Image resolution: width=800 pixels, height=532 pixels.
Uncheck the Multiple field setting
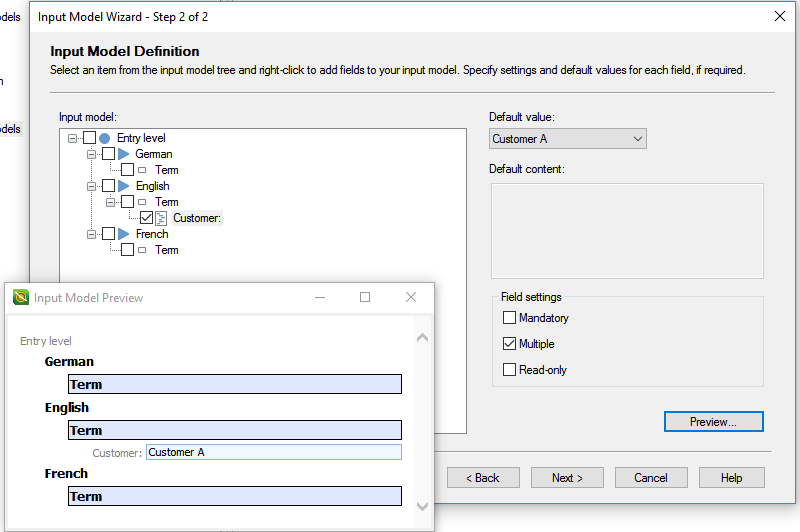[x=510, y=344]
